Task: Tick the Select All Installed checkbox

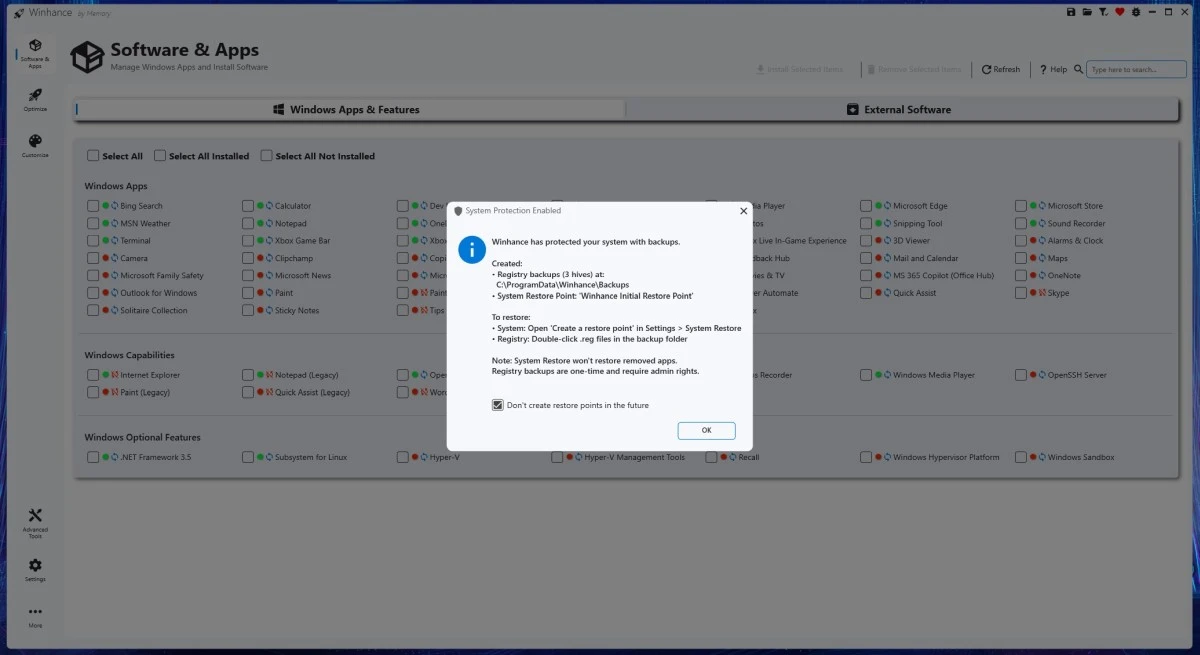Action: pyautogui.click(x=158, y=156)
